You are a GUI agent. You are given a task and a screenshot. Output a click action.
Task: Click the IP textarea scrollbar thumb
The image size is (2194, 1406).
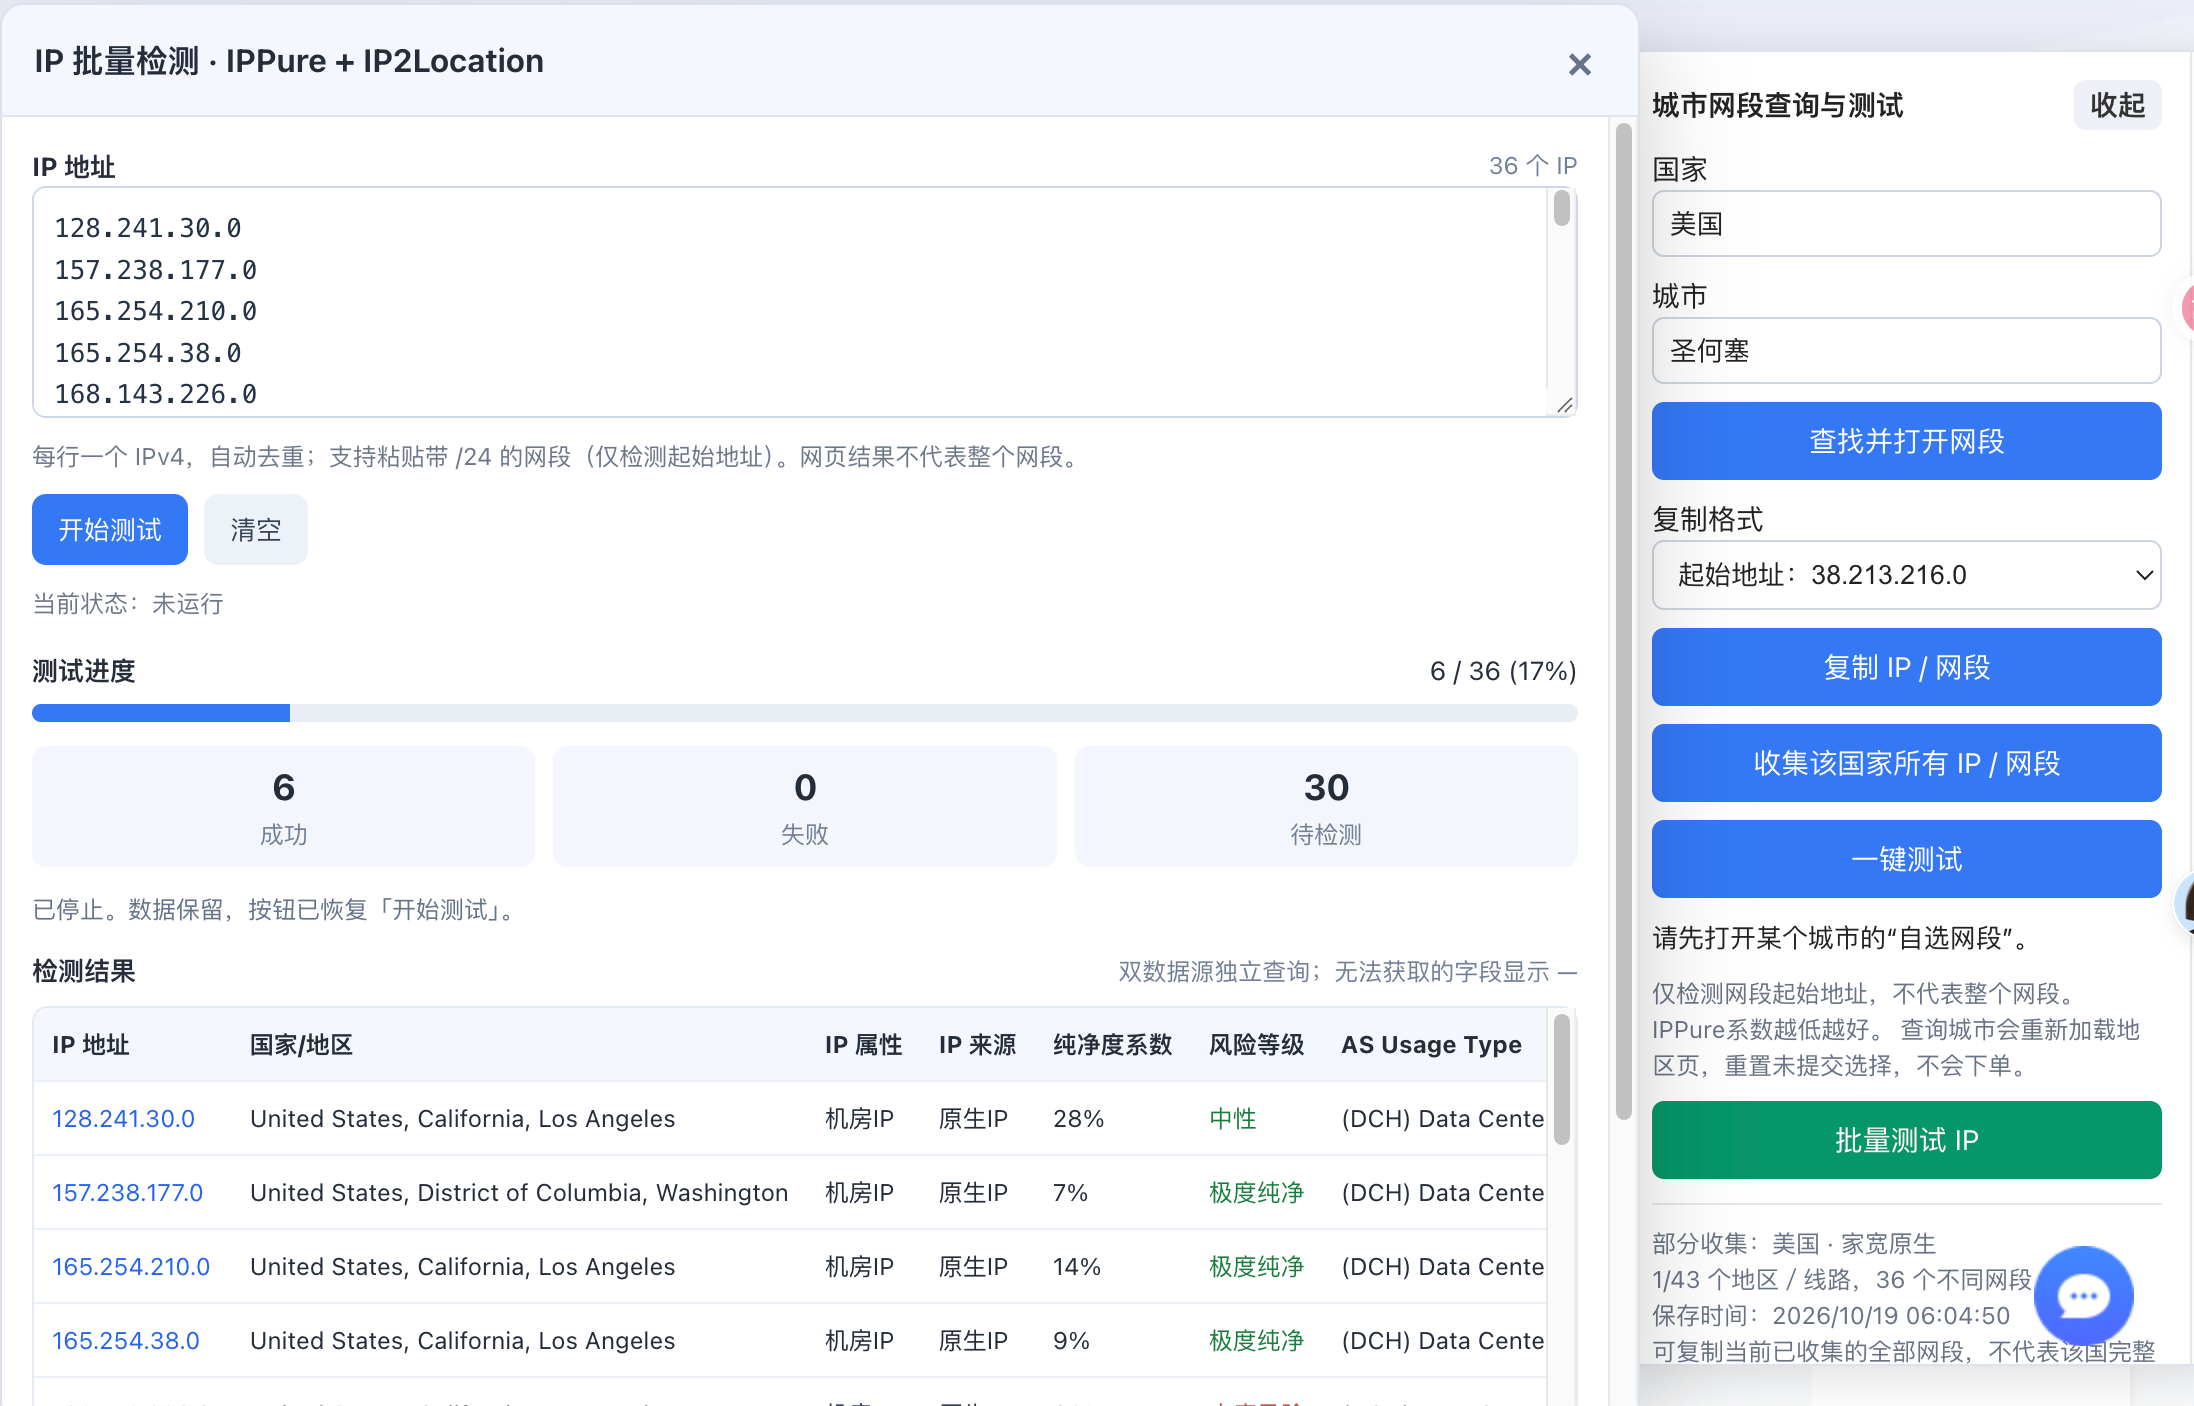pos(1562,209)
